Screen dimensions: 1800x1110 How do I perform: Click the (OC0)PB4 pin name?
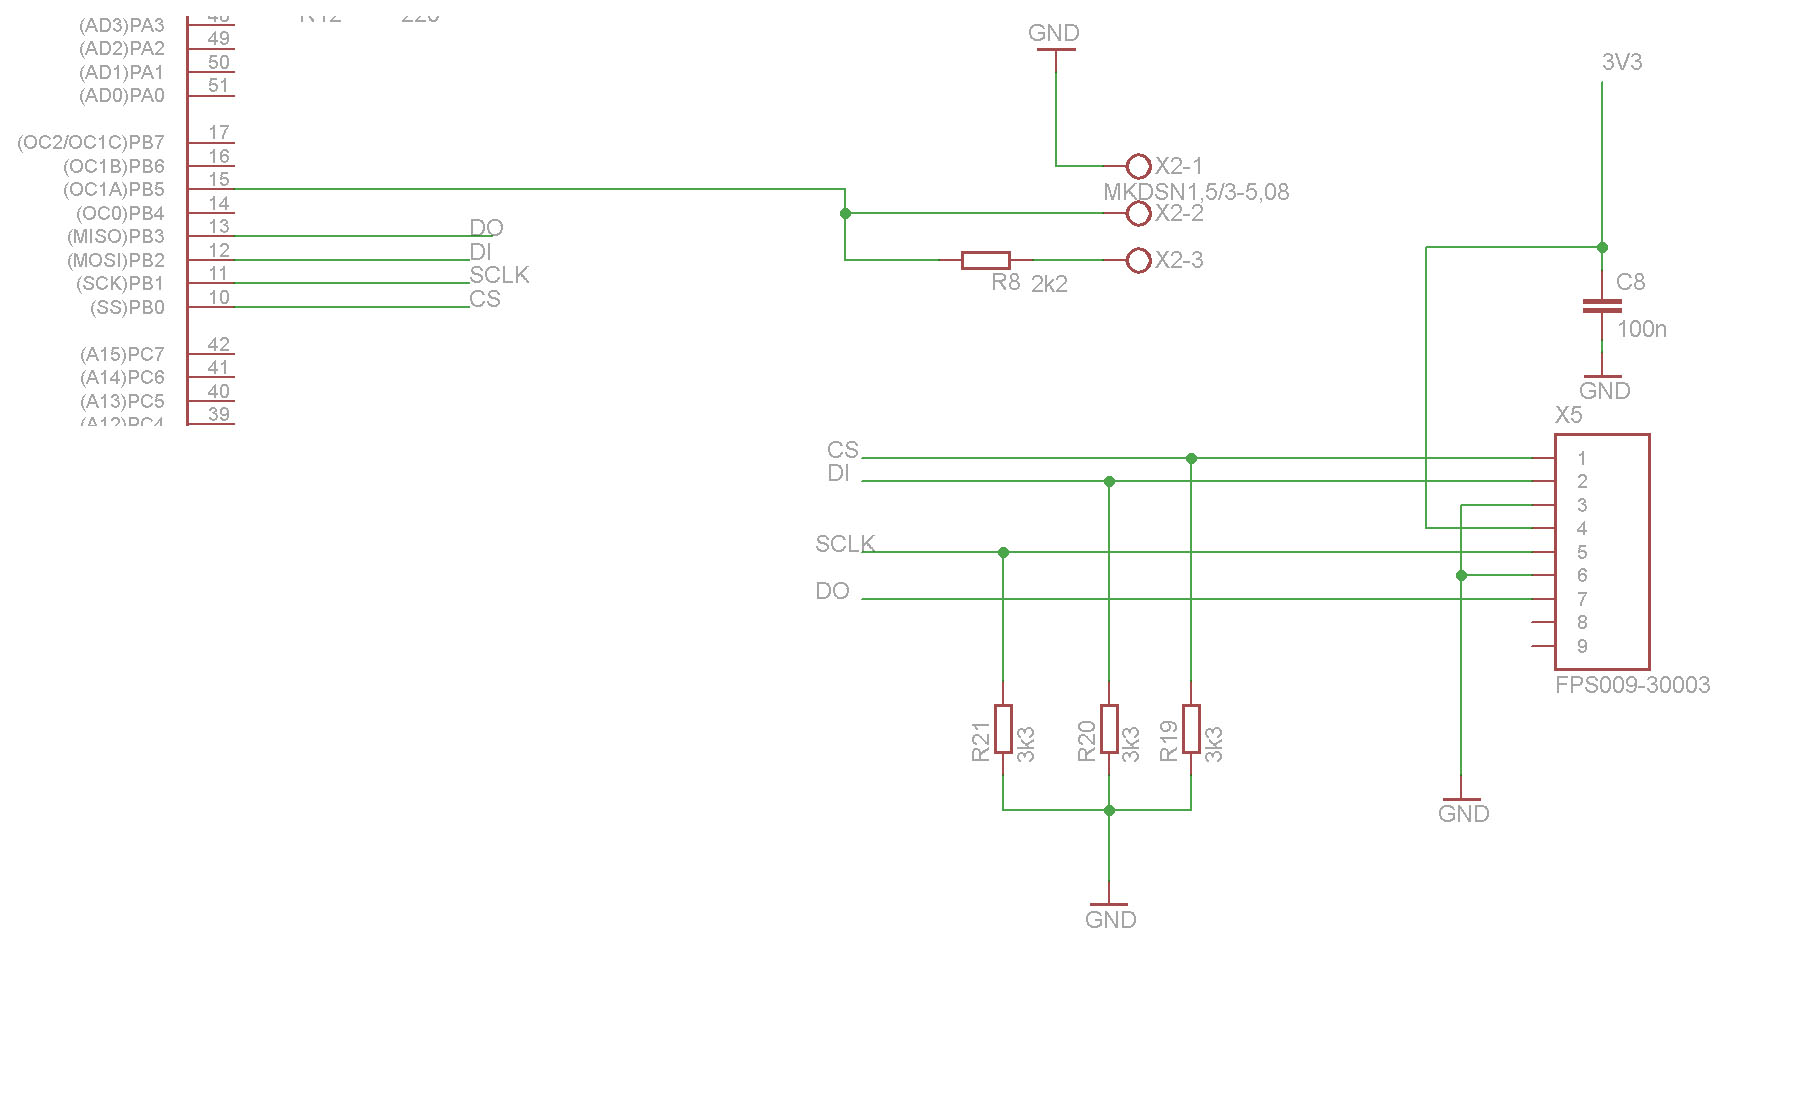click(120, 213)
